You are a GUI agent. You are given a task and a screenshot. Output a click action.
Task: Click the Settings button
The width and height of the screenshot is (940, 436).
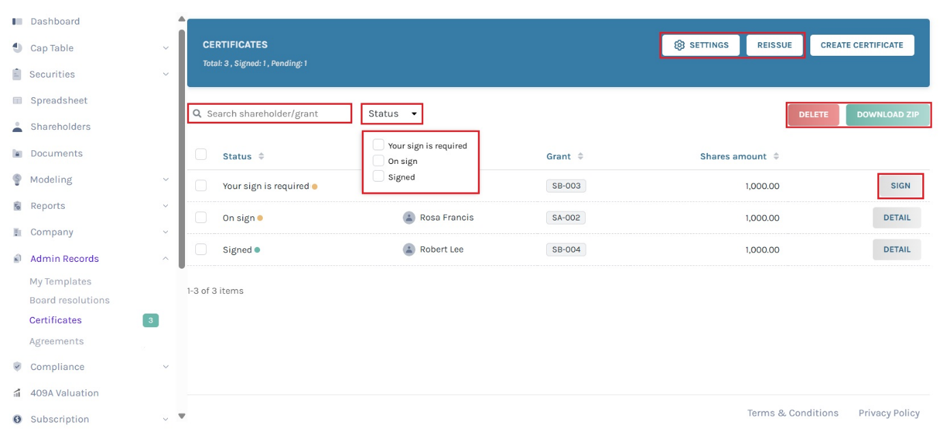pos(701,45)
